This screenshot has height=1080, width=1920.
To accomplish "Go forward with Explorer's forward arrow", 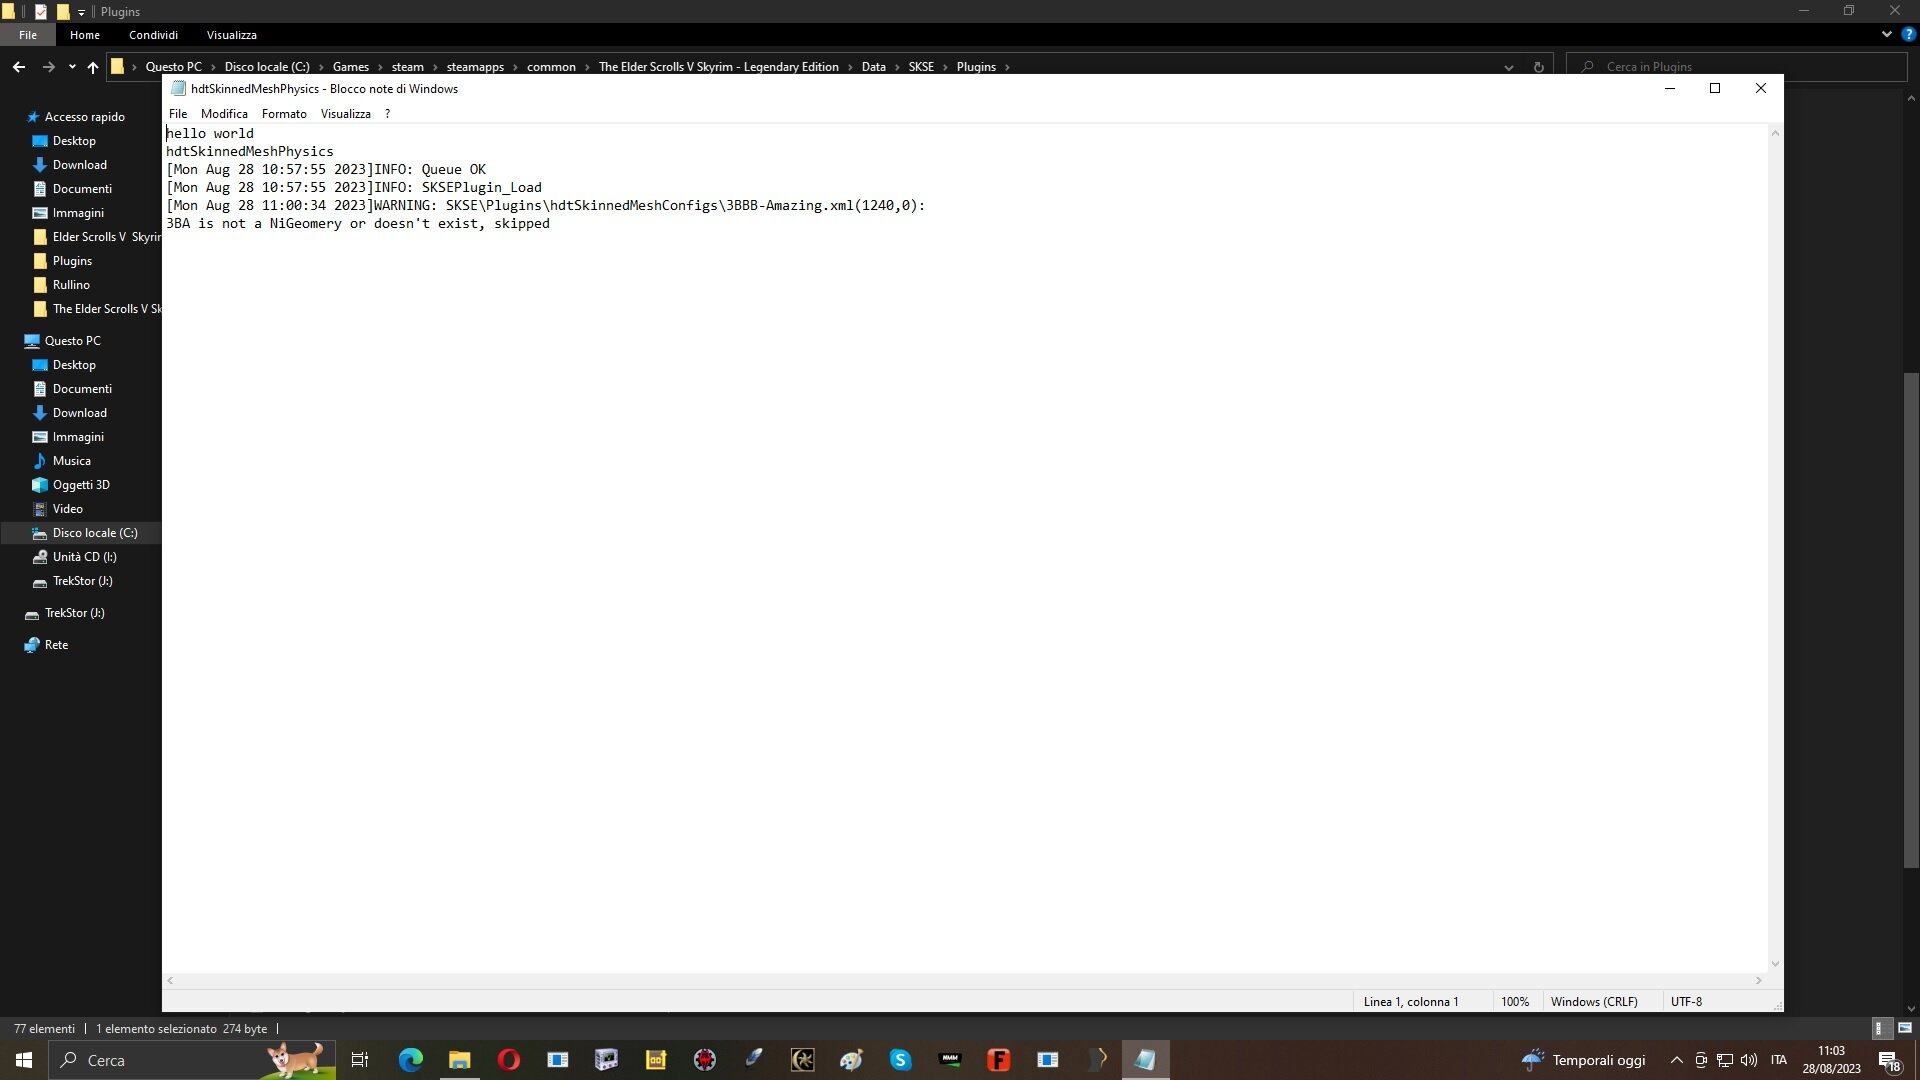I will click(48, 67).
